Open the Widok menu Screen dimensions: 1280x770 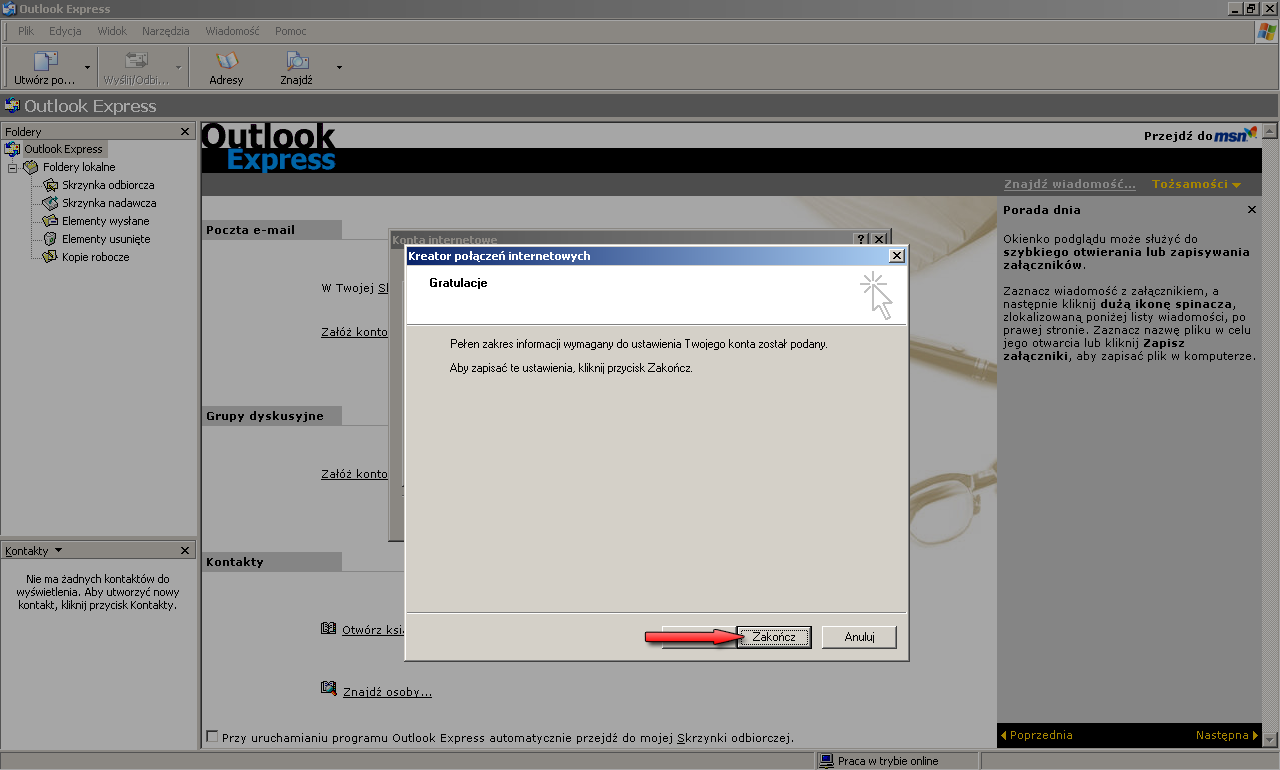pos(112,31)
